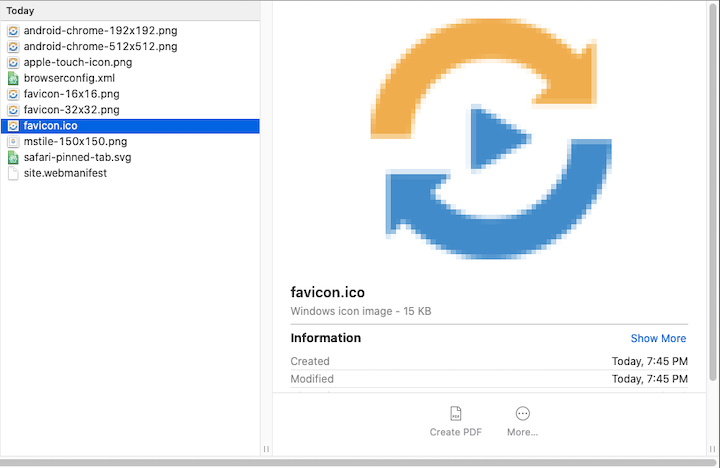Select browserconfig.xml file name
This screenshot has width=720, height=468.
pyautogui.click(x=69, y=78)
